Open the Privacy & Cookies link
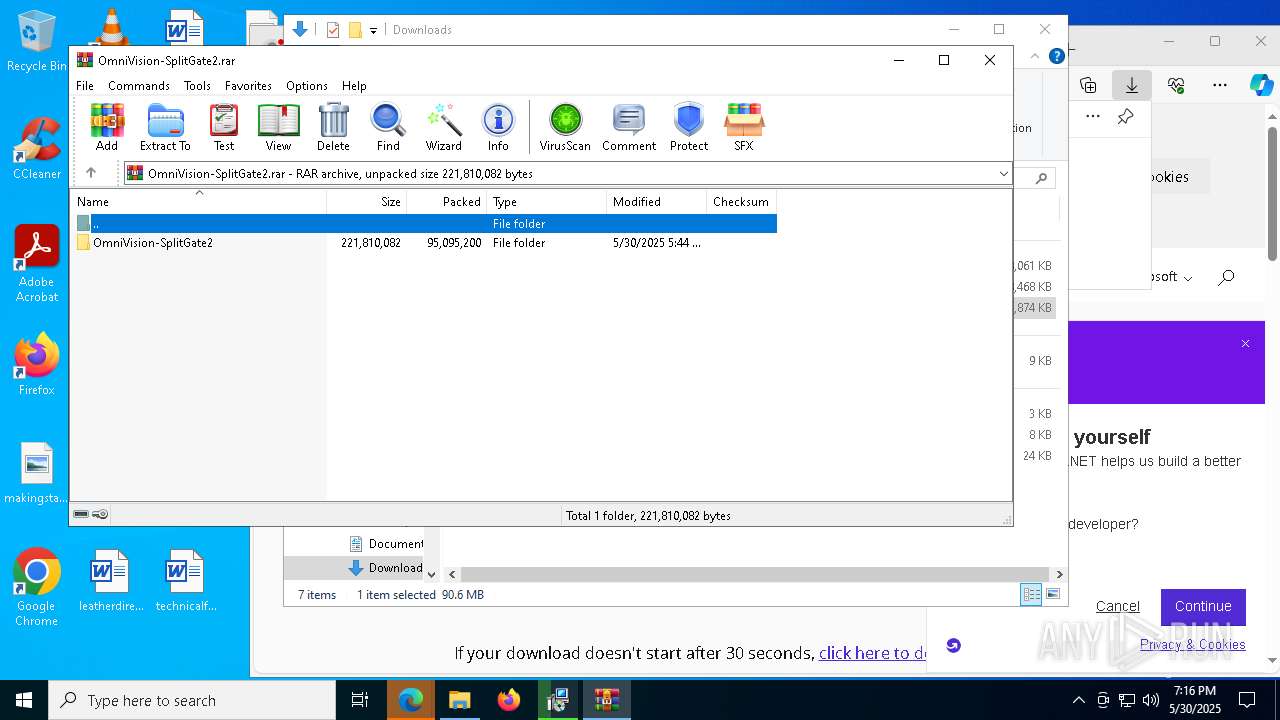The width and height of the screenshot is (1280, 720). [x=1193, y=644]
